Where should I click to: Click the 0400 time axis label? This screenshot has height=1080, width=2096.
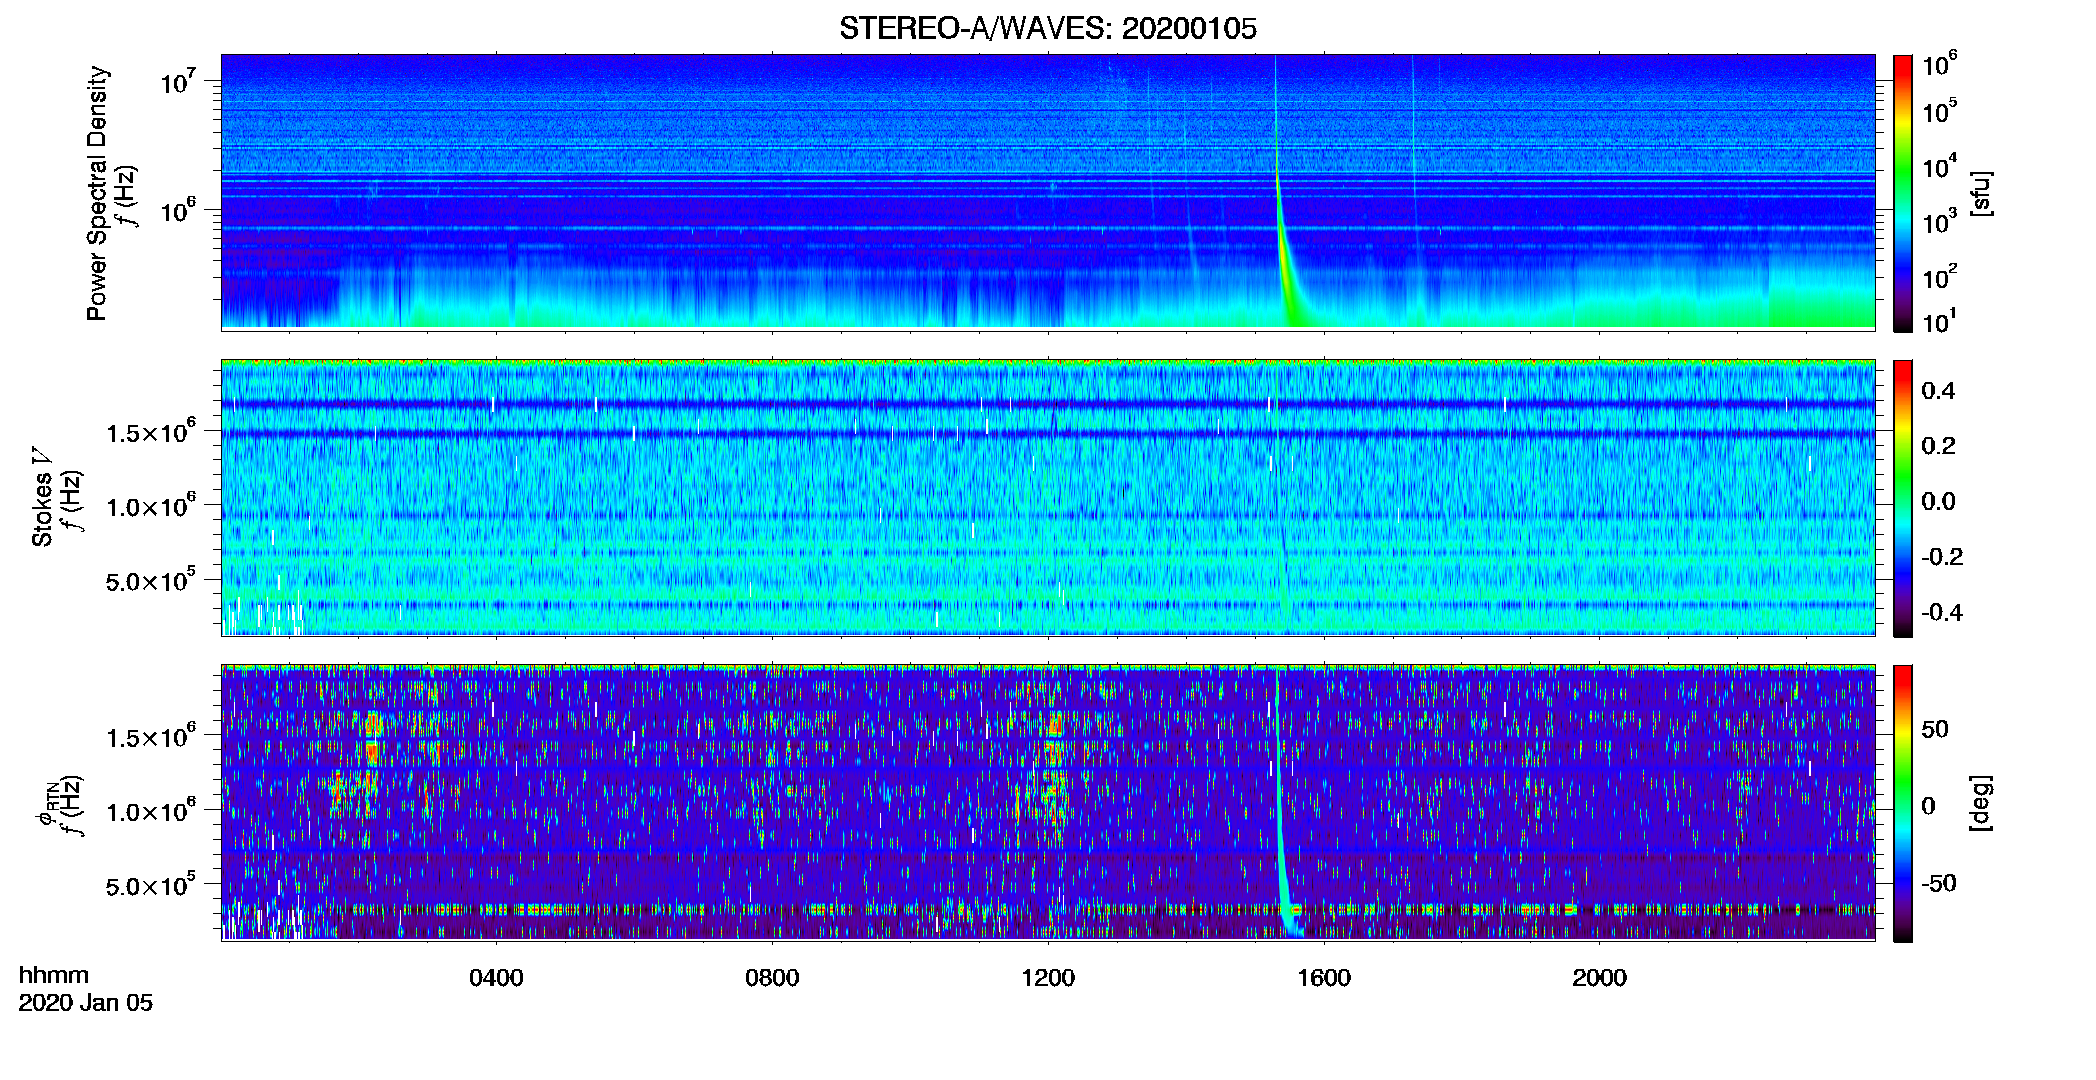point(496,978)
